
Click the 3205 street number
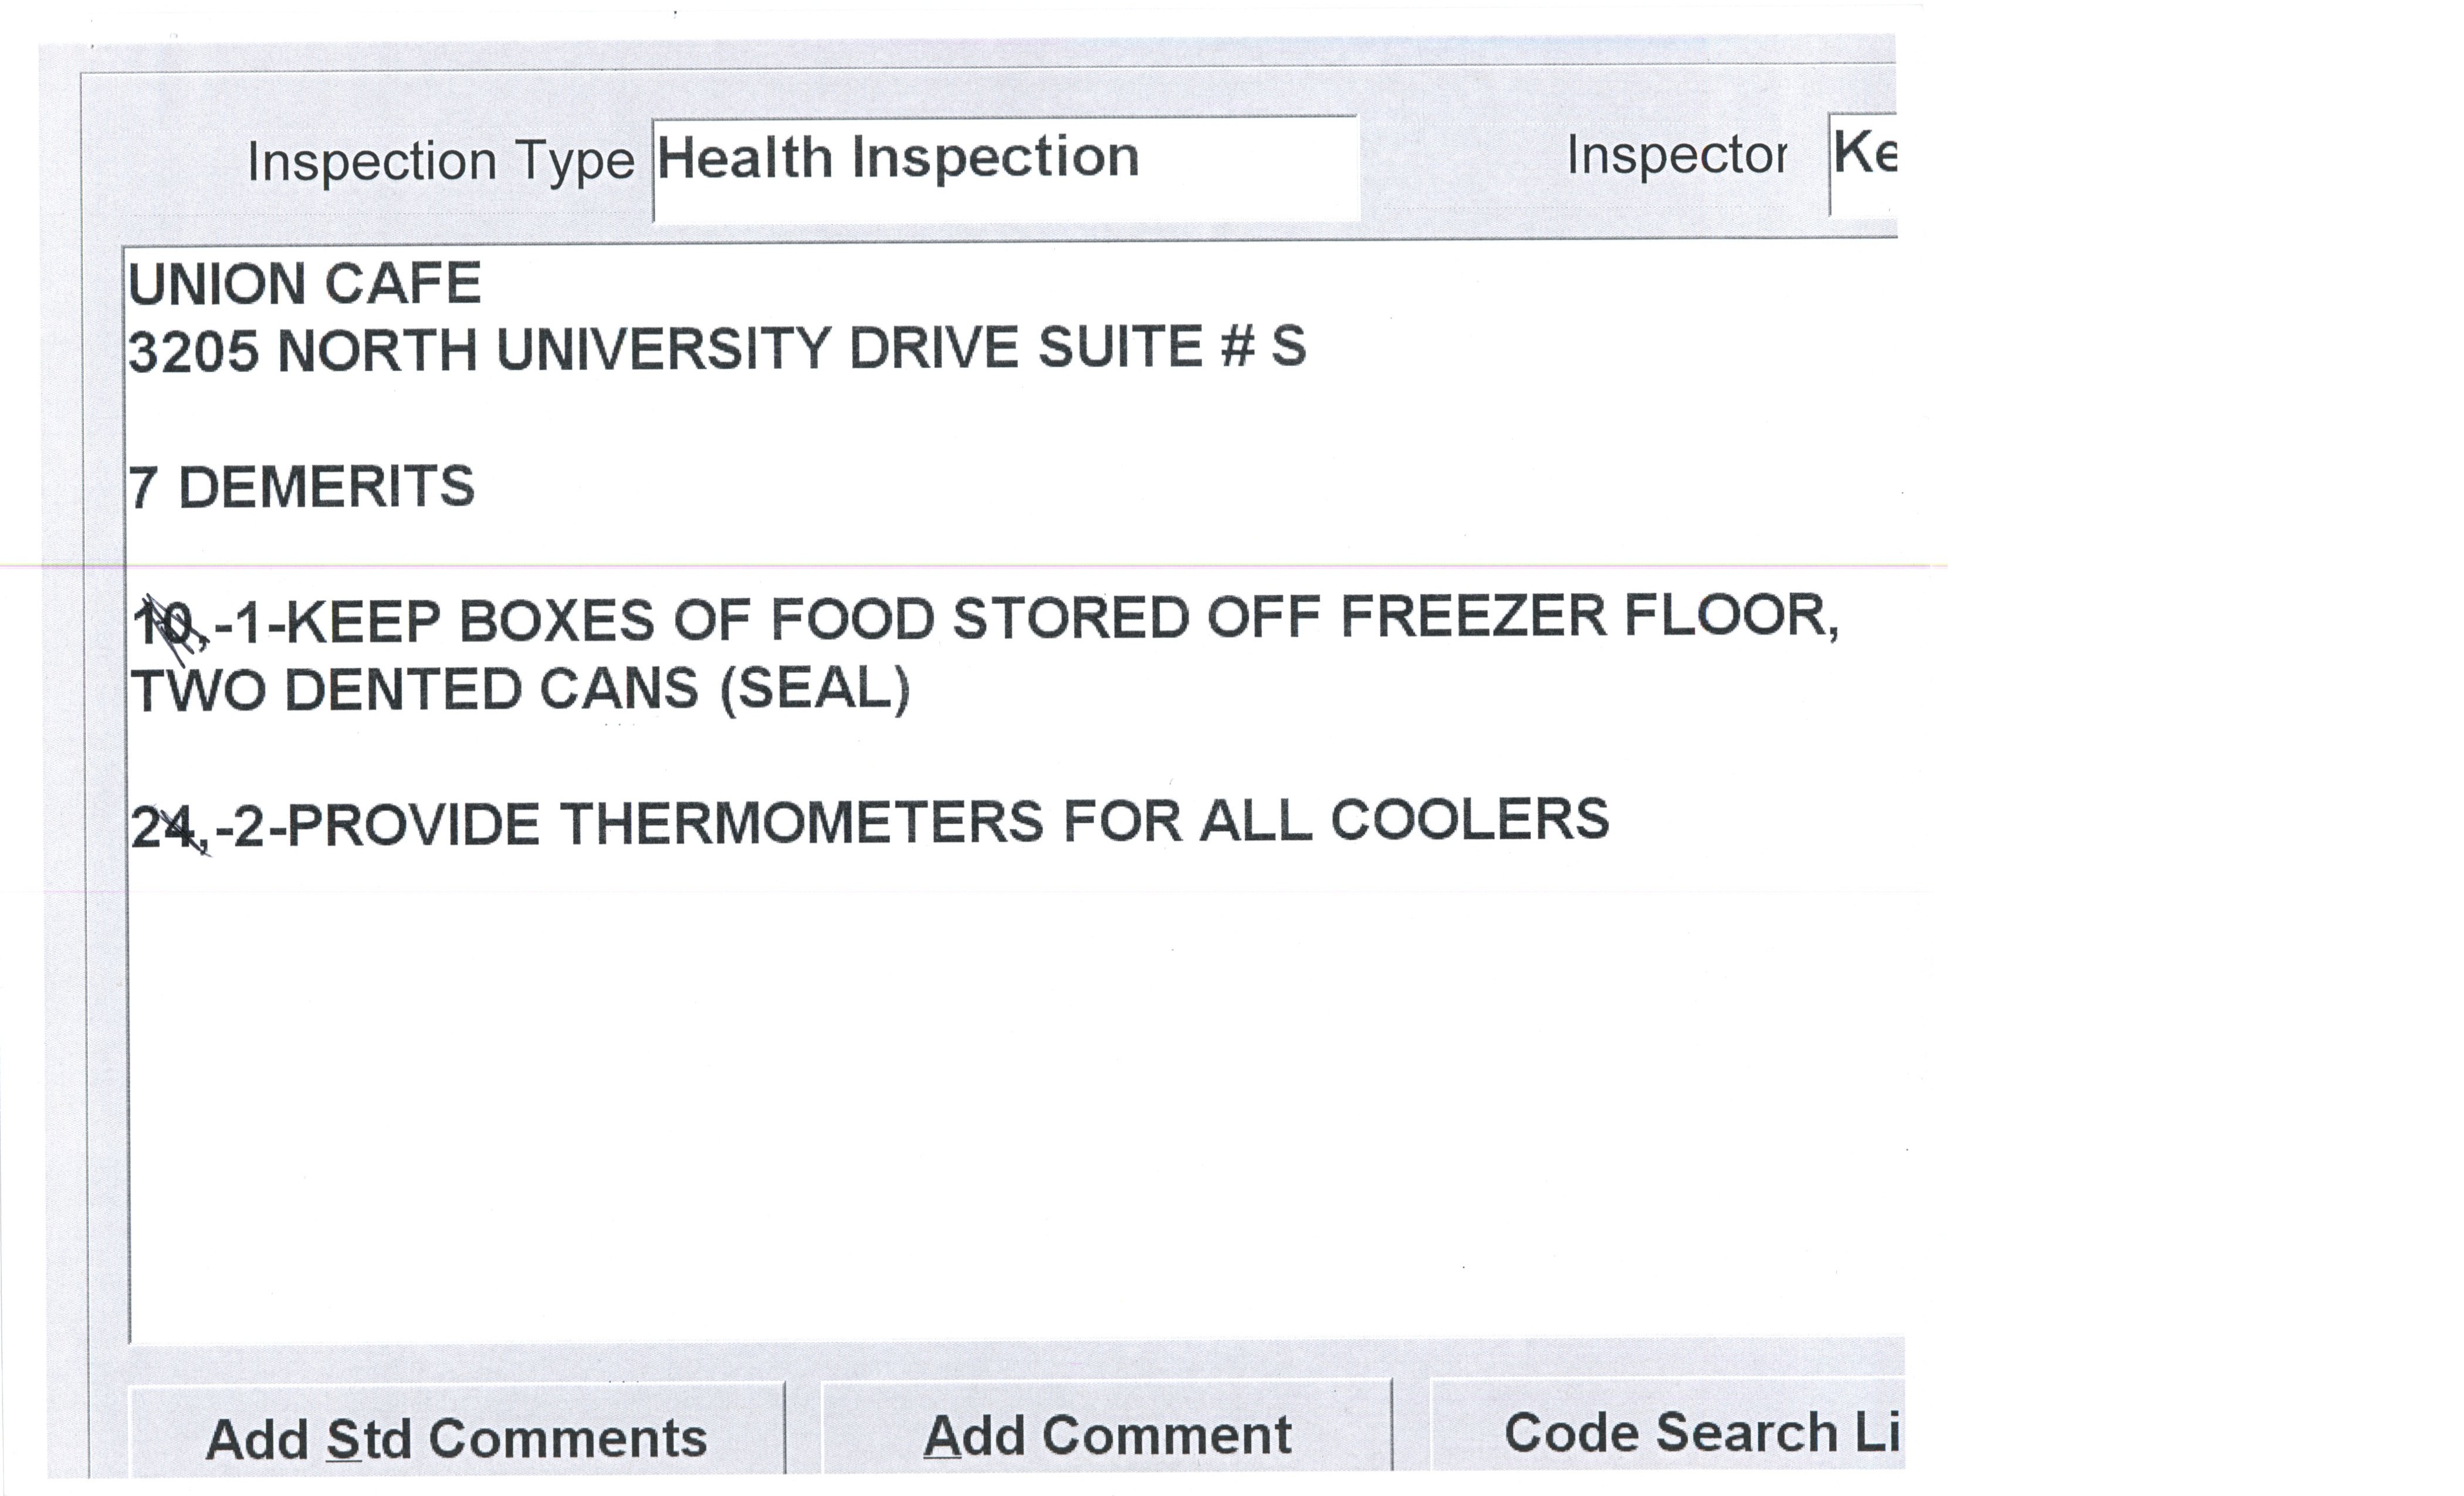tap(193, 352)
